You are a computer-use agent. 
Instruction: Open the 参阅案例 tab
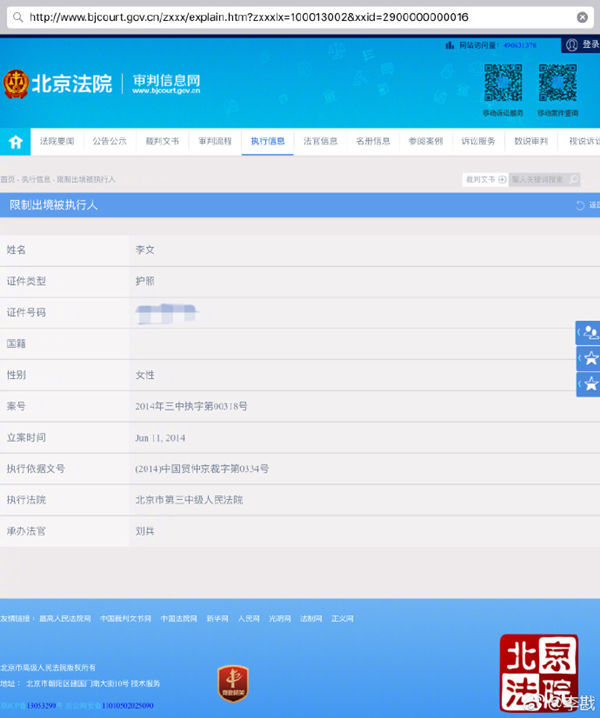pos(425,141)
